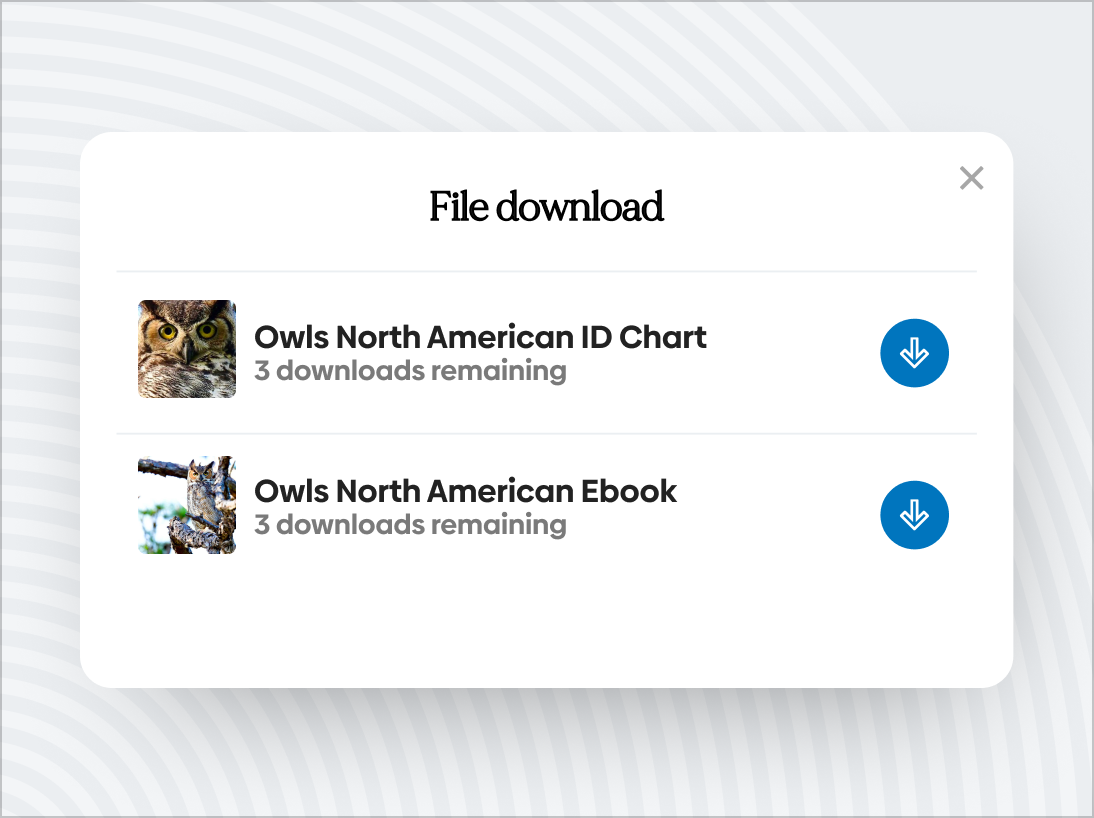The image size is (1094, 818).
Task: Select the "Owls North American ID Chart" title
Action: point(480,337)
